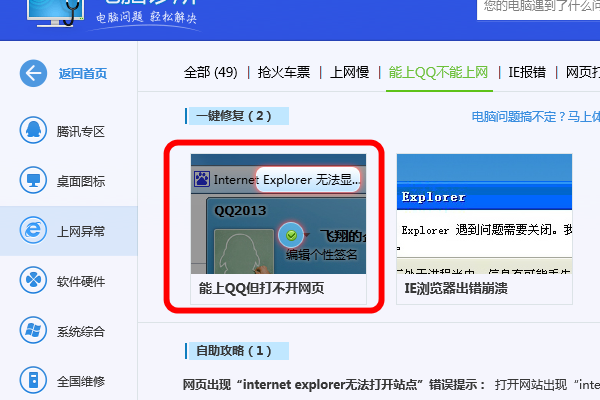
Task: Select 全国维修 label in sidebar
Action: tap(81, 382)
